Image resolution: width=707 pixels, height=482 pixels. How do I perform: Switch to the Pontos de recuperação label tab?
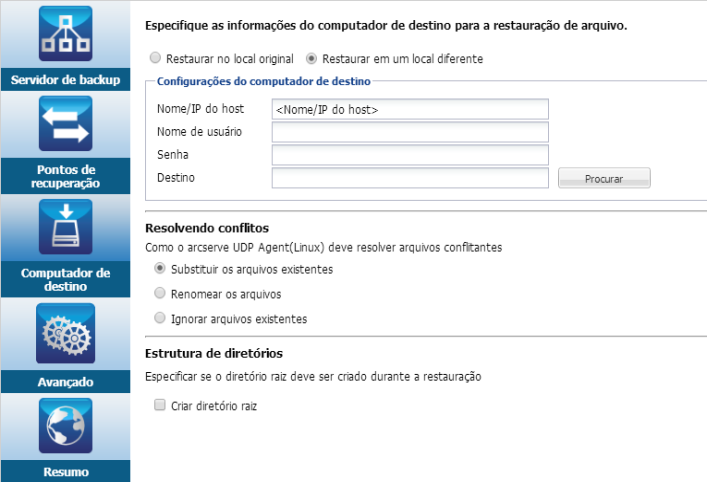coord(65,176)
